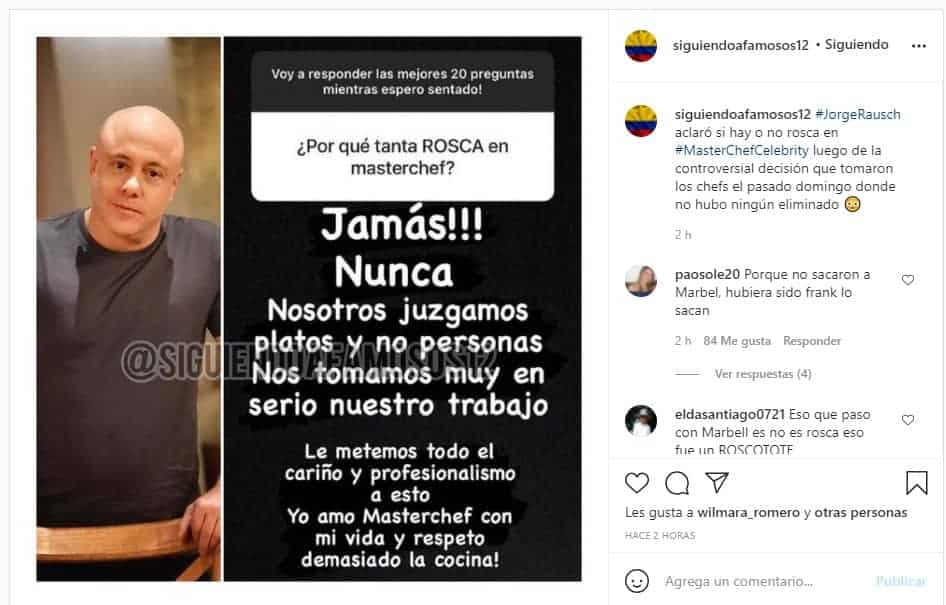Open the #JorgeRausch hashtag
The width and height of the screenshot is (946, 605).
point(857,114)
